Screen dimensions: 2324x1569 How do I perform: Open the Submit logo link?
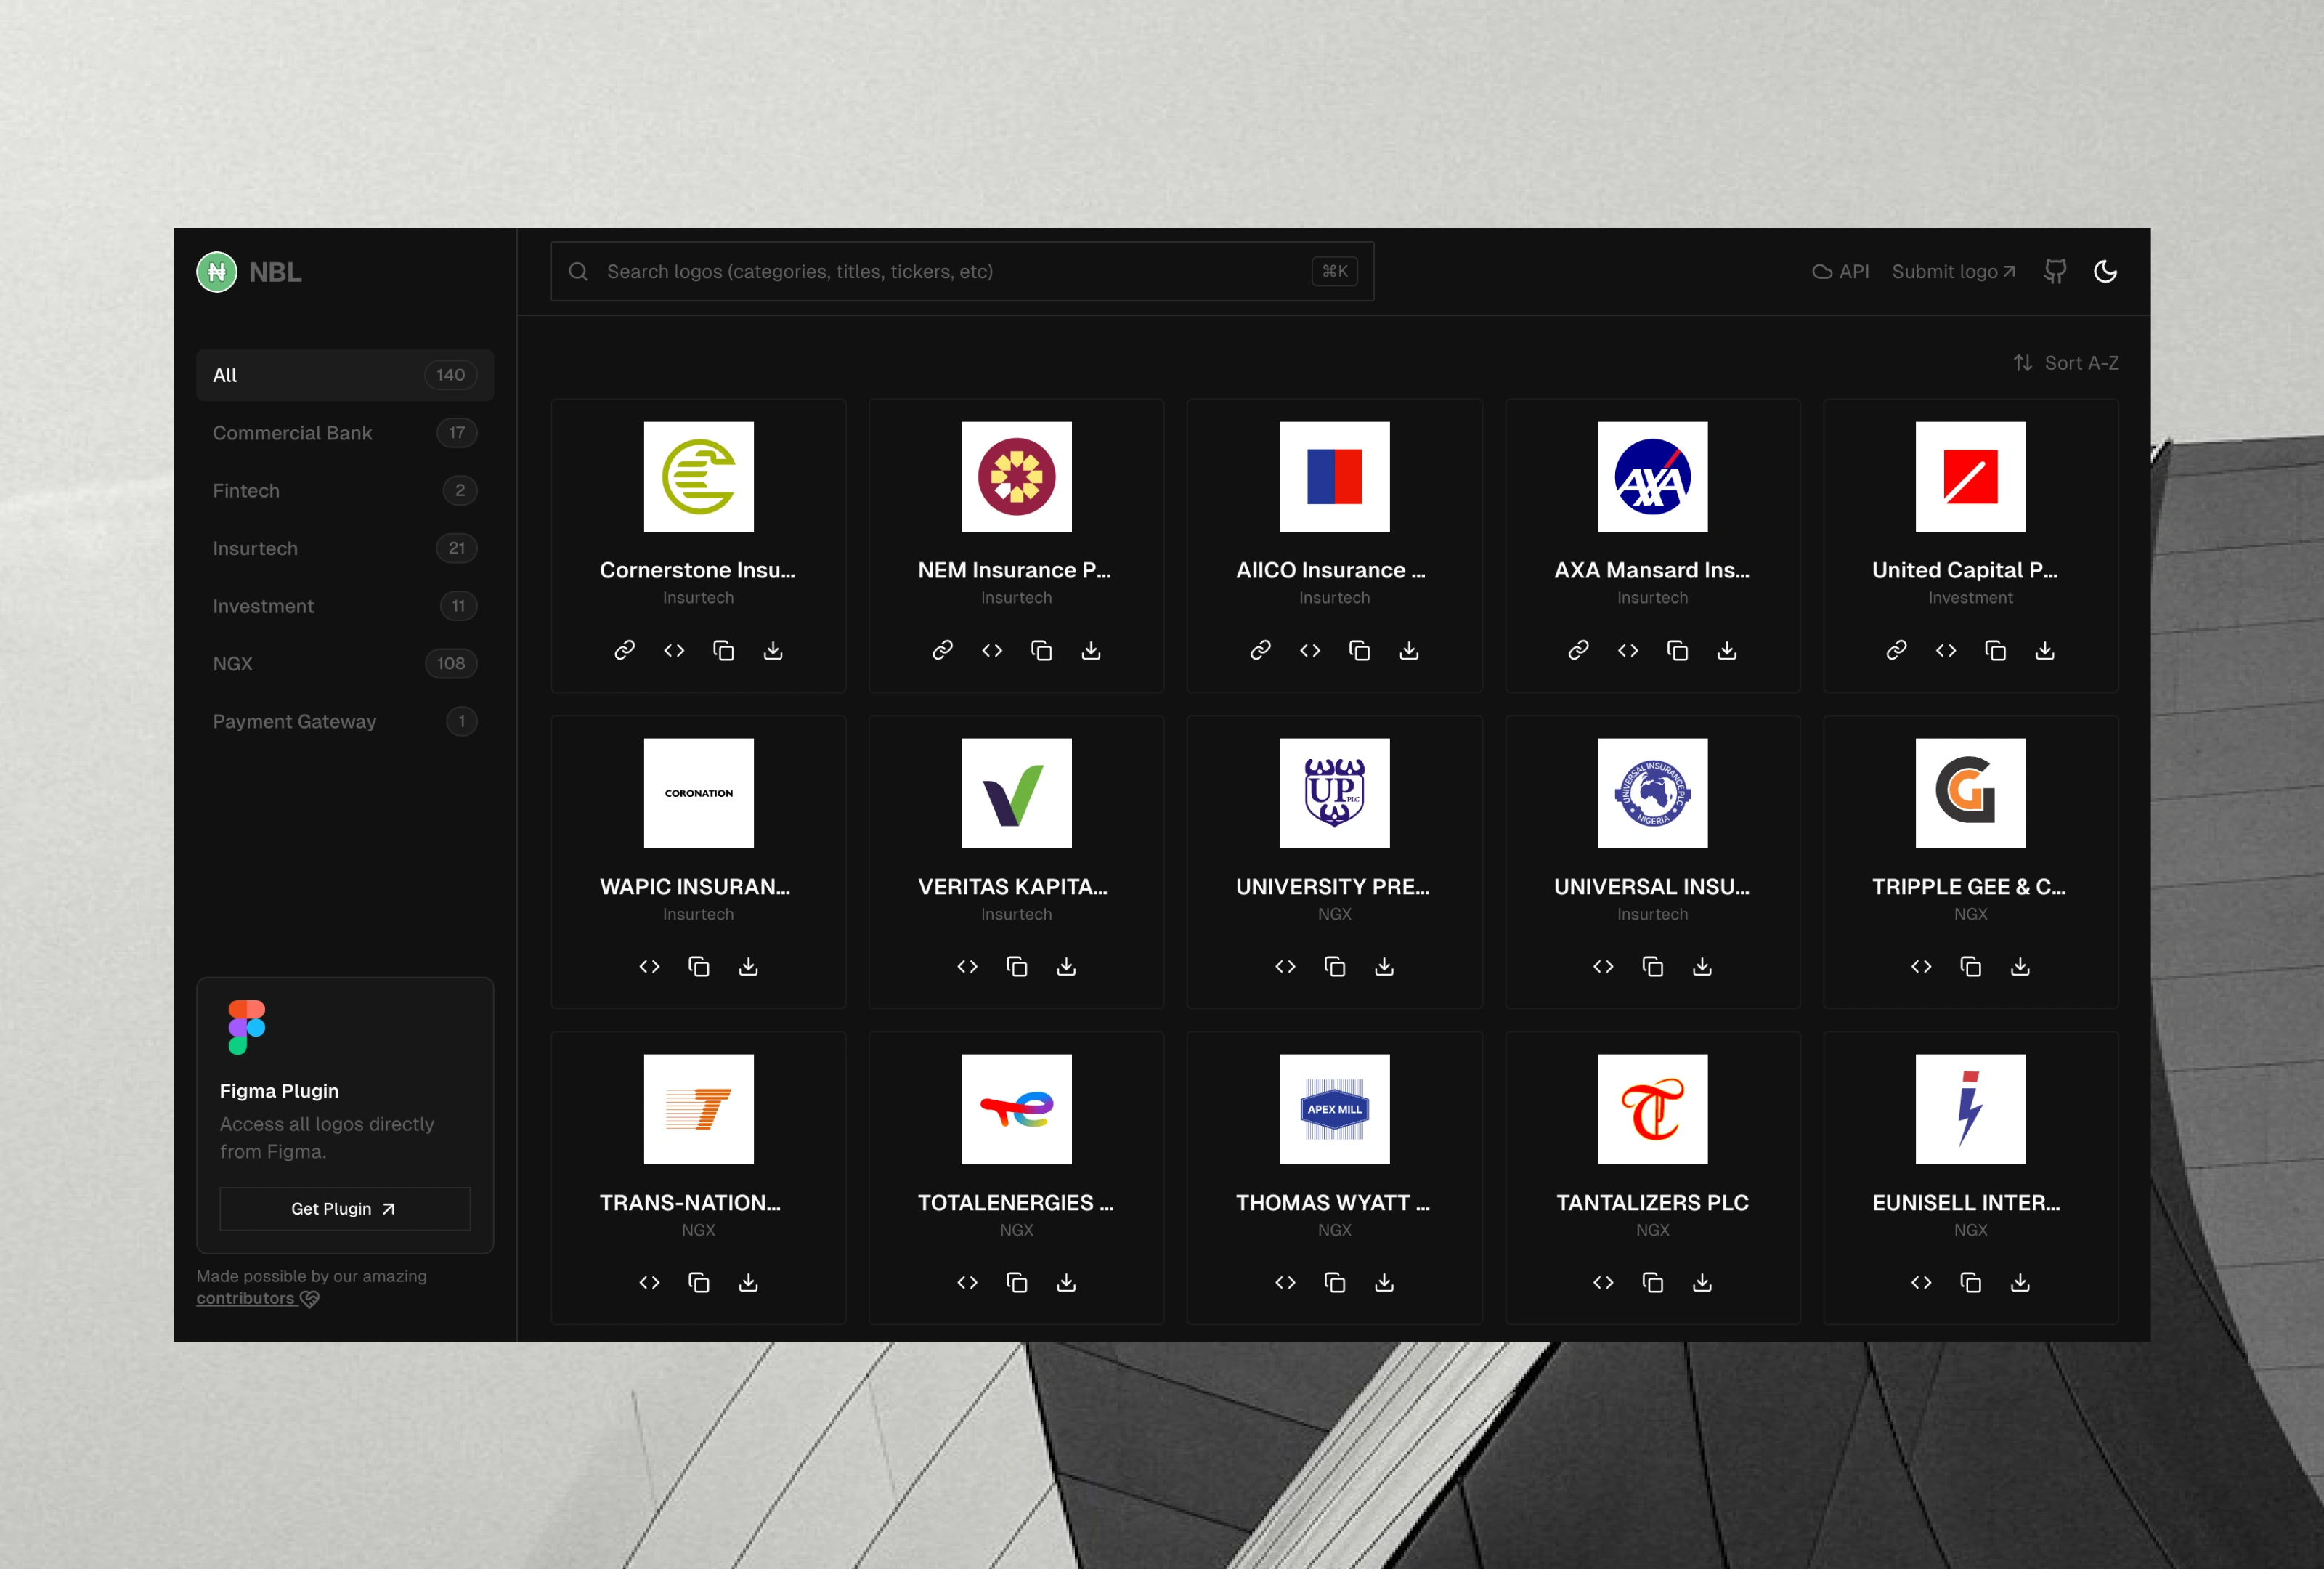[1953, 272]
